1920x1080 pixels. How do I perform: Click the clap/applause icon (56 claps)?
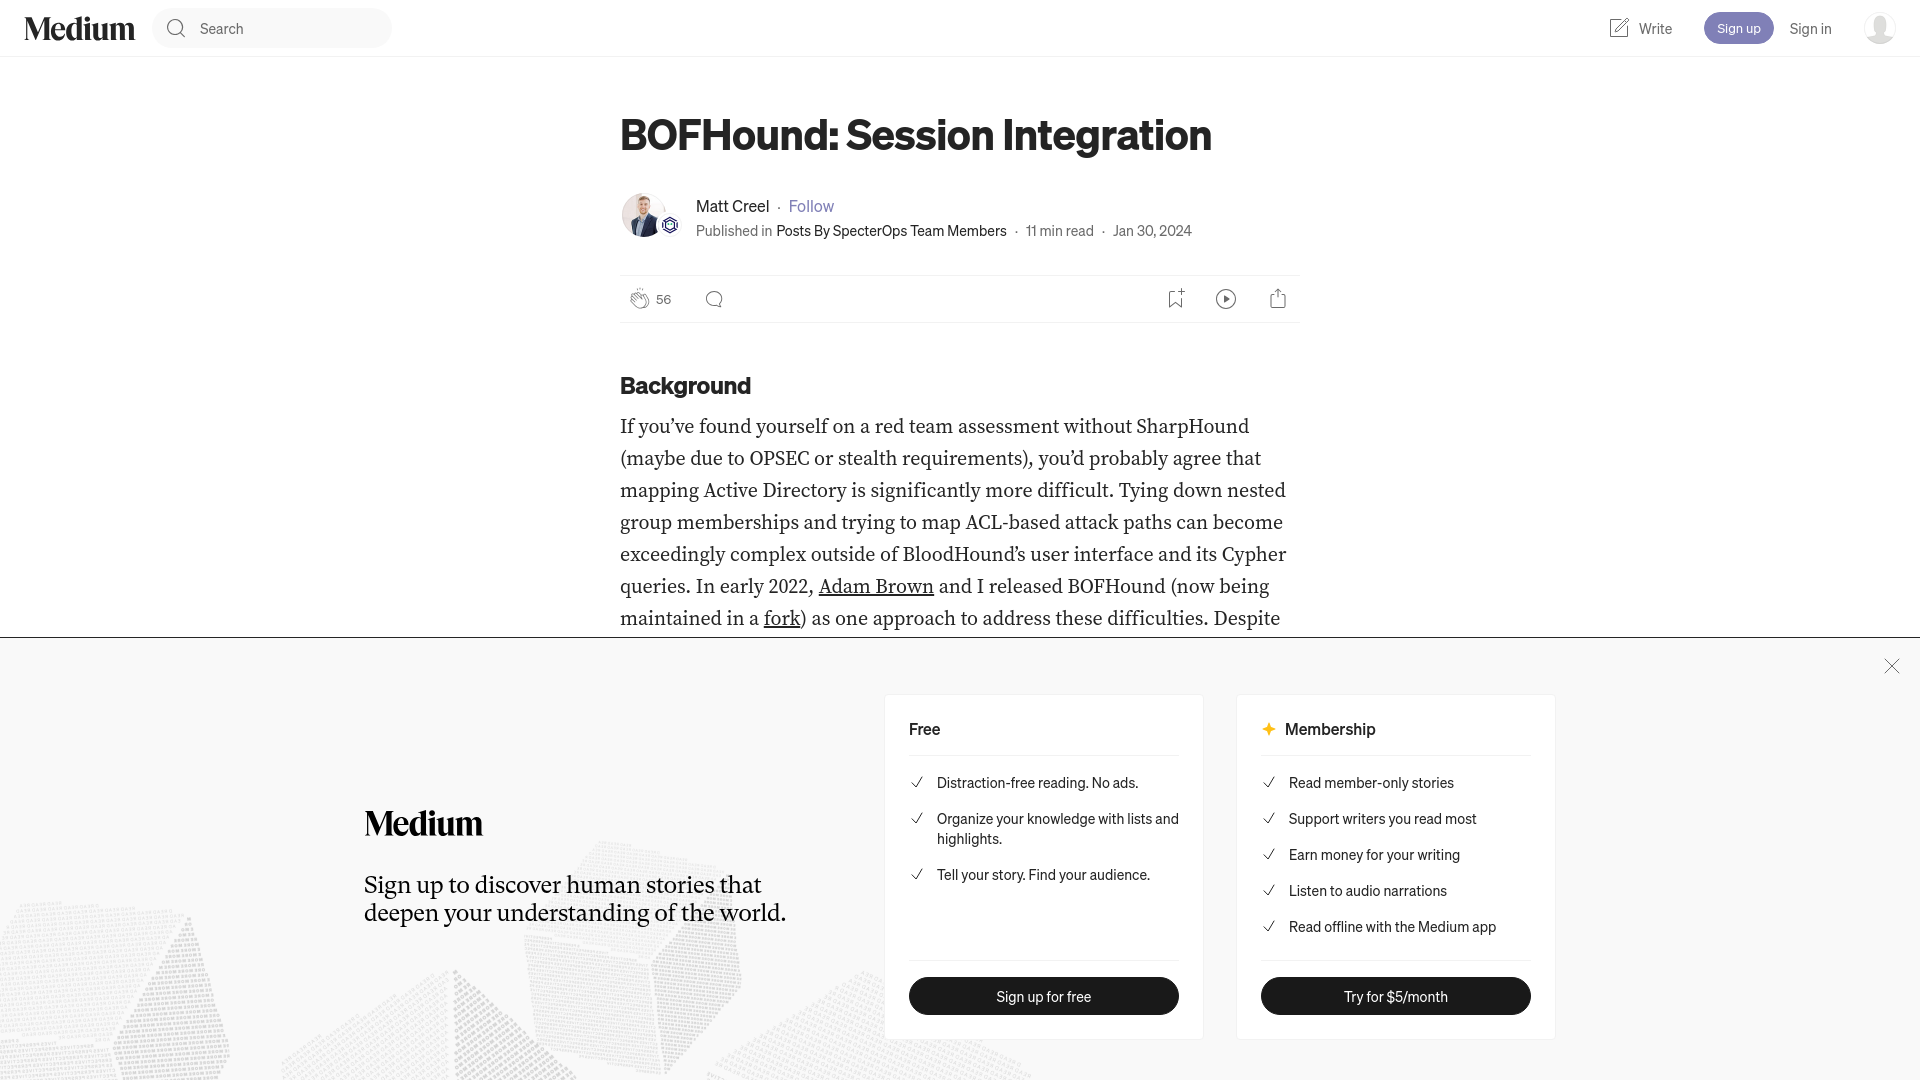click(640, 298)
